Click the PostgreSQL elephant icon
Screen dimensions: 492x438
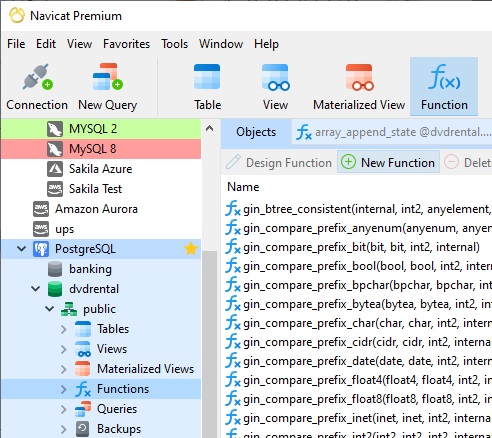pos(41,249)
